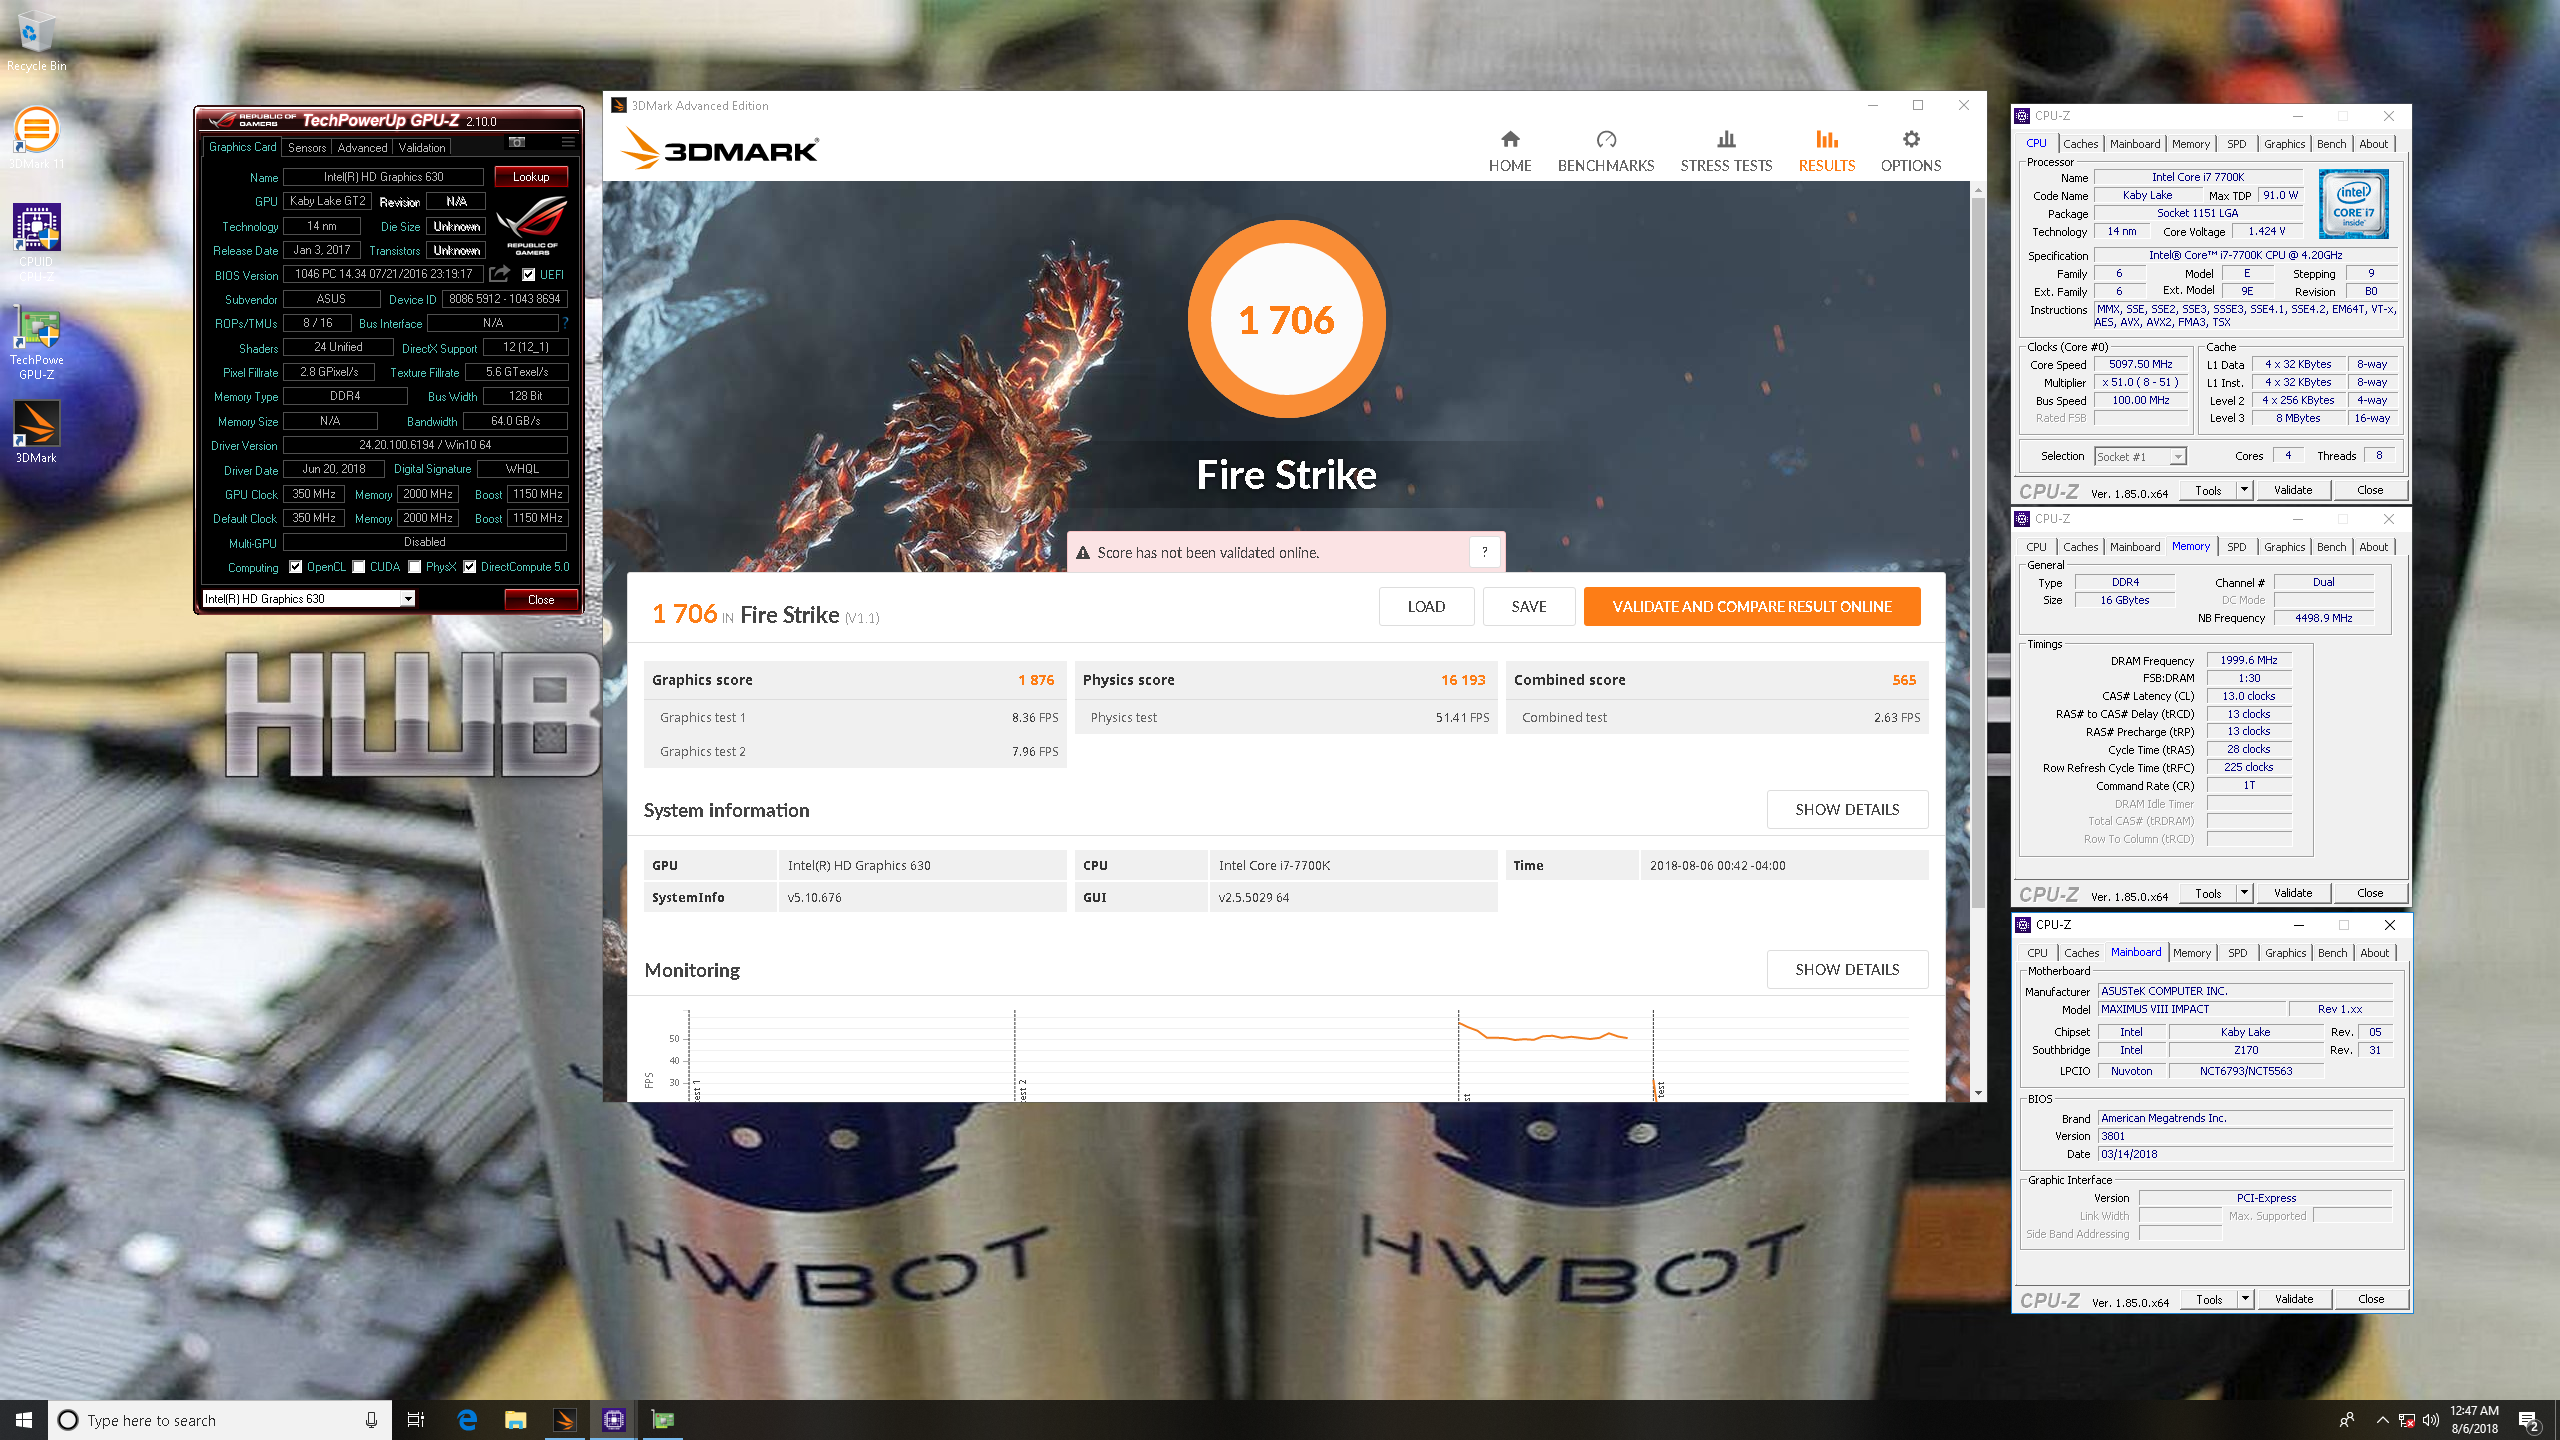Click the GPU-Z BIOS export share icon
Screen dimensions: 2560x1440
pyautogui.click(x=500, y=273)
